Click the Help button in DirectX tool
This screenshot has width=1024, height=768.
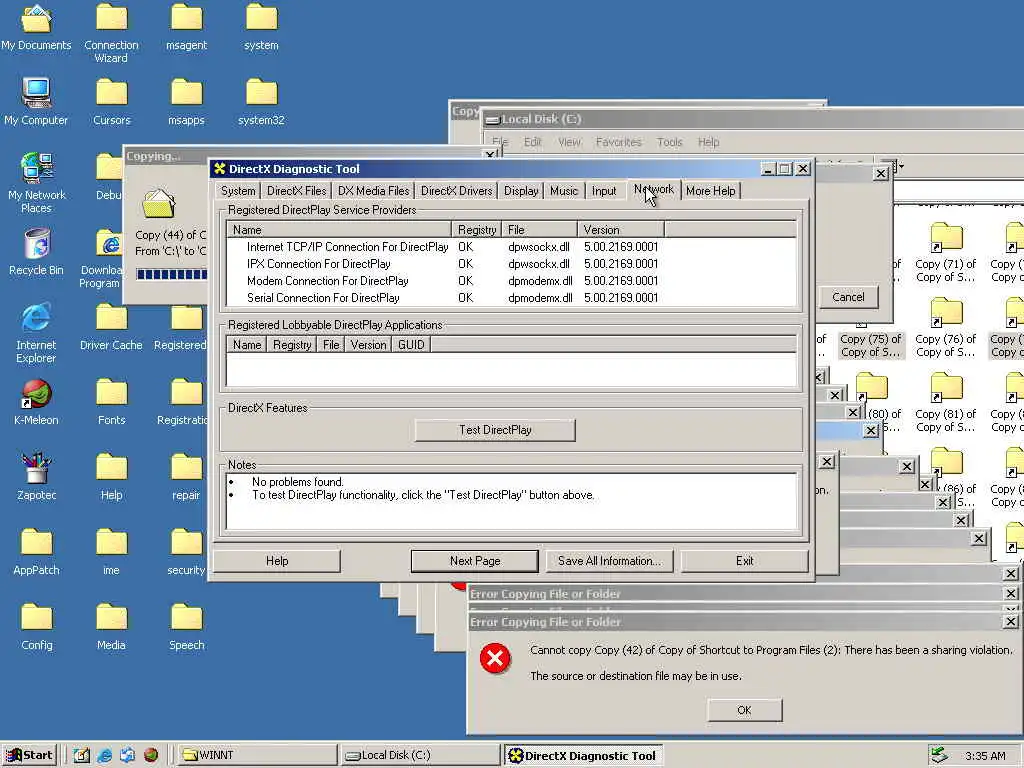pyautogui.click(x=277, y=561)
